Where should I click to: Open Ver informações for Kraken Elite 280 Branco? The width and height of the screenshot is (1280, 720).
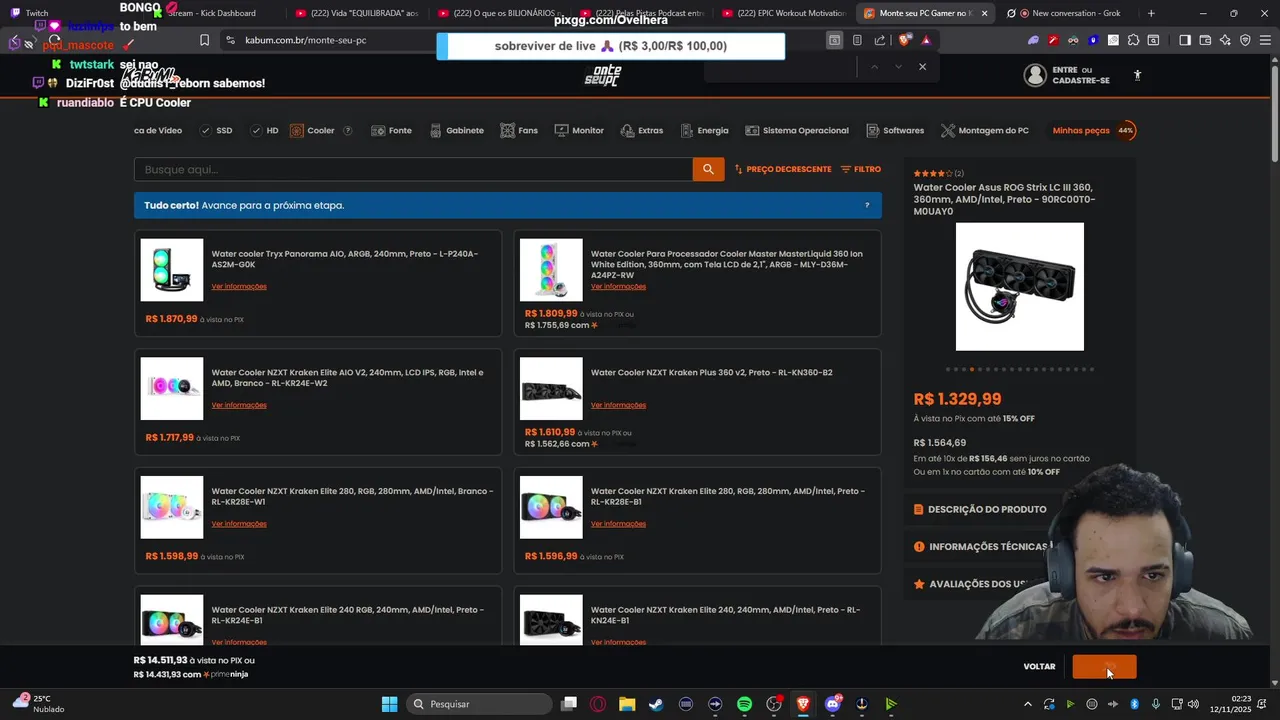(x=239, y=524)
